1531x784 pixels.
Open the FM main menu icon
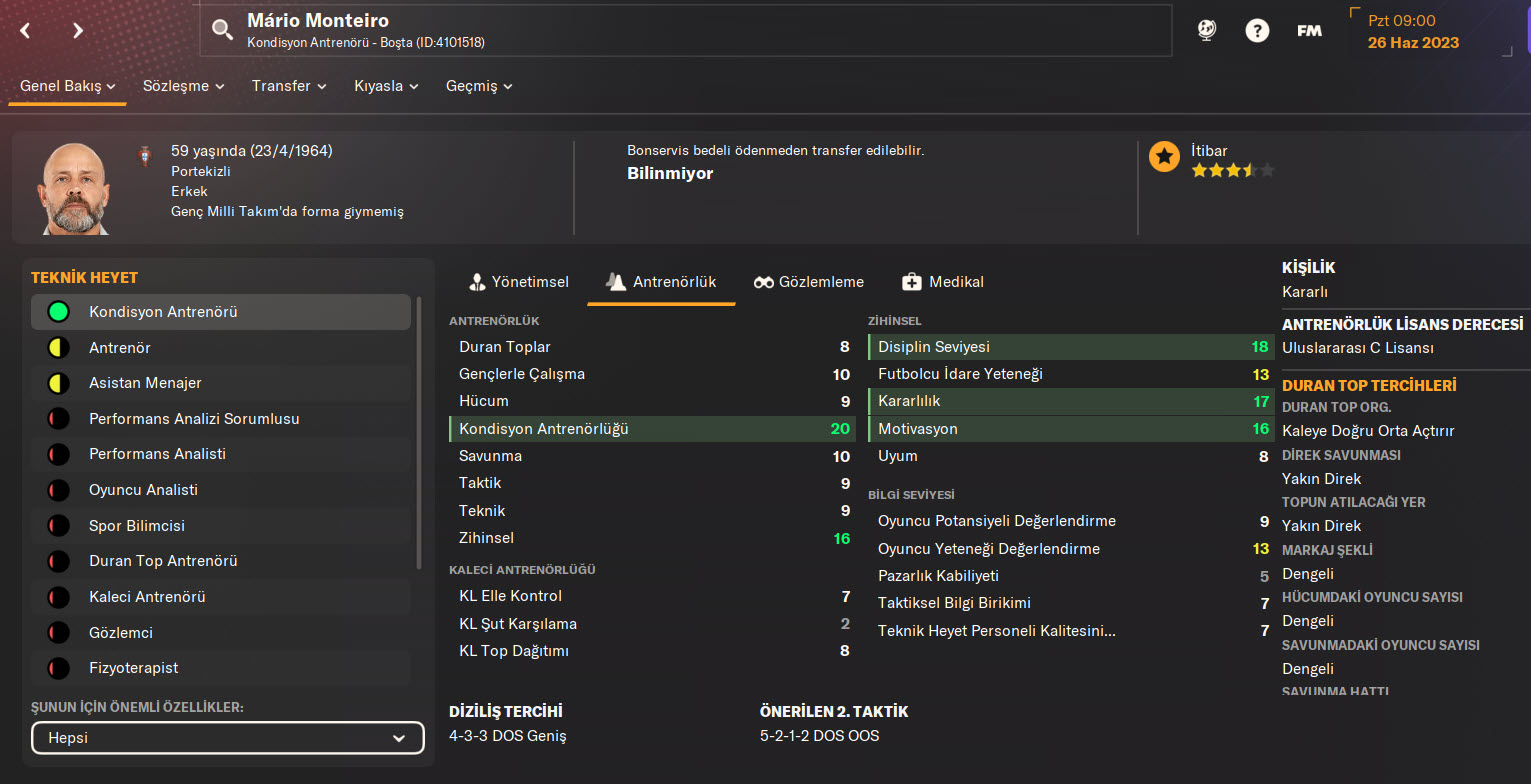[x=1309, y=31]
